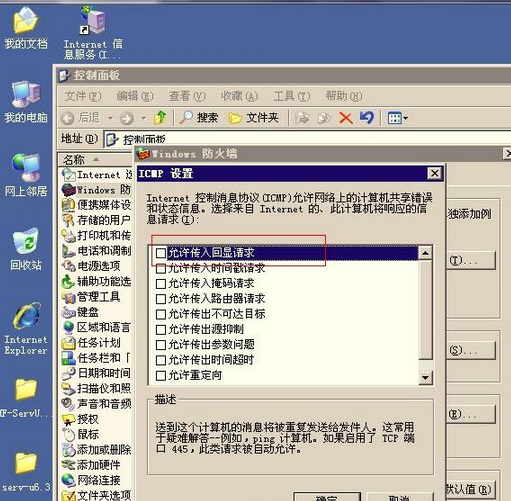Click the Copy To toolbar icon

324,118
